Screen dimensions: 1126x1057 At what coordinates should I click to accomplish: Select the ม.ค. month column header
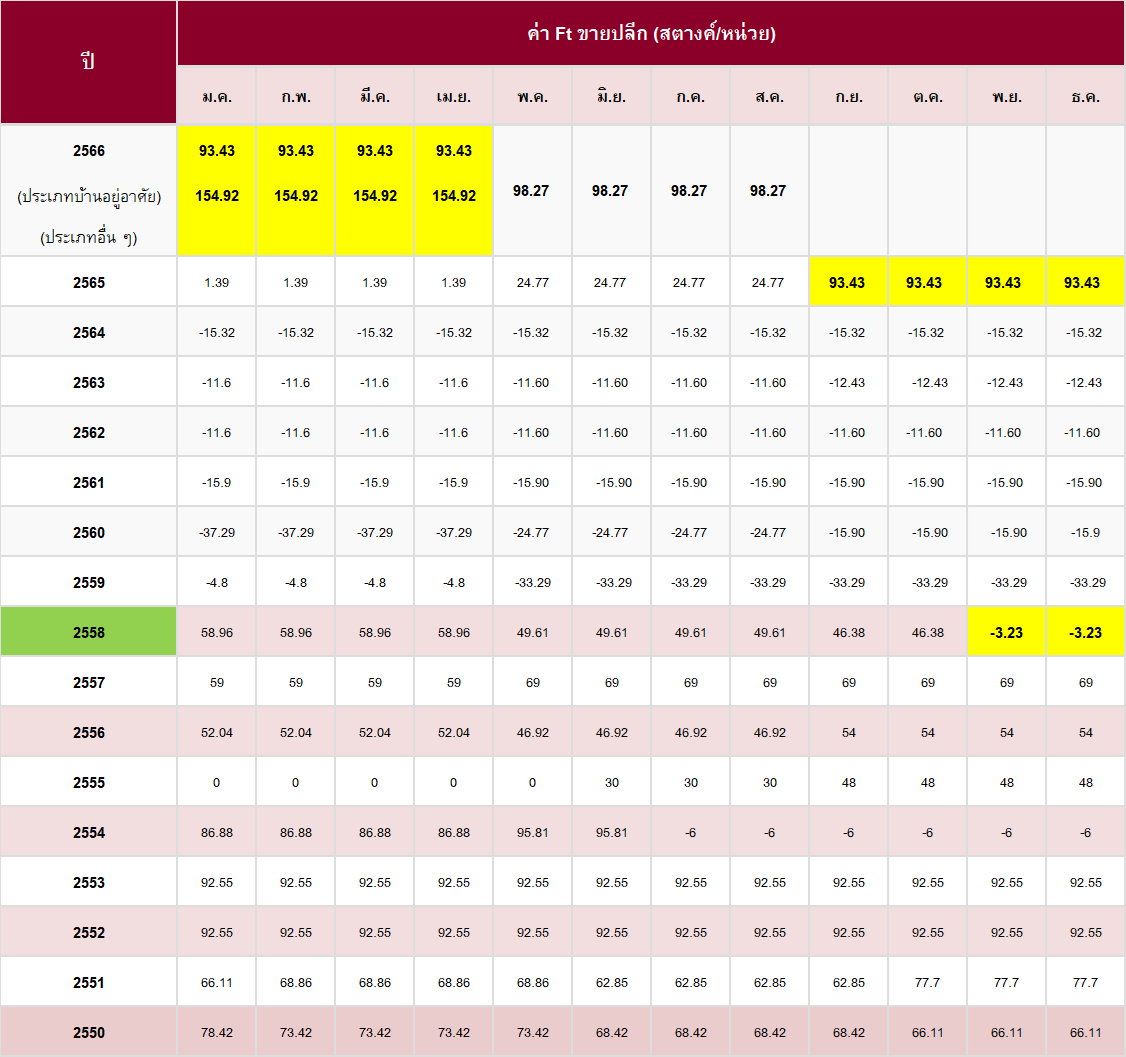point(217,97)
